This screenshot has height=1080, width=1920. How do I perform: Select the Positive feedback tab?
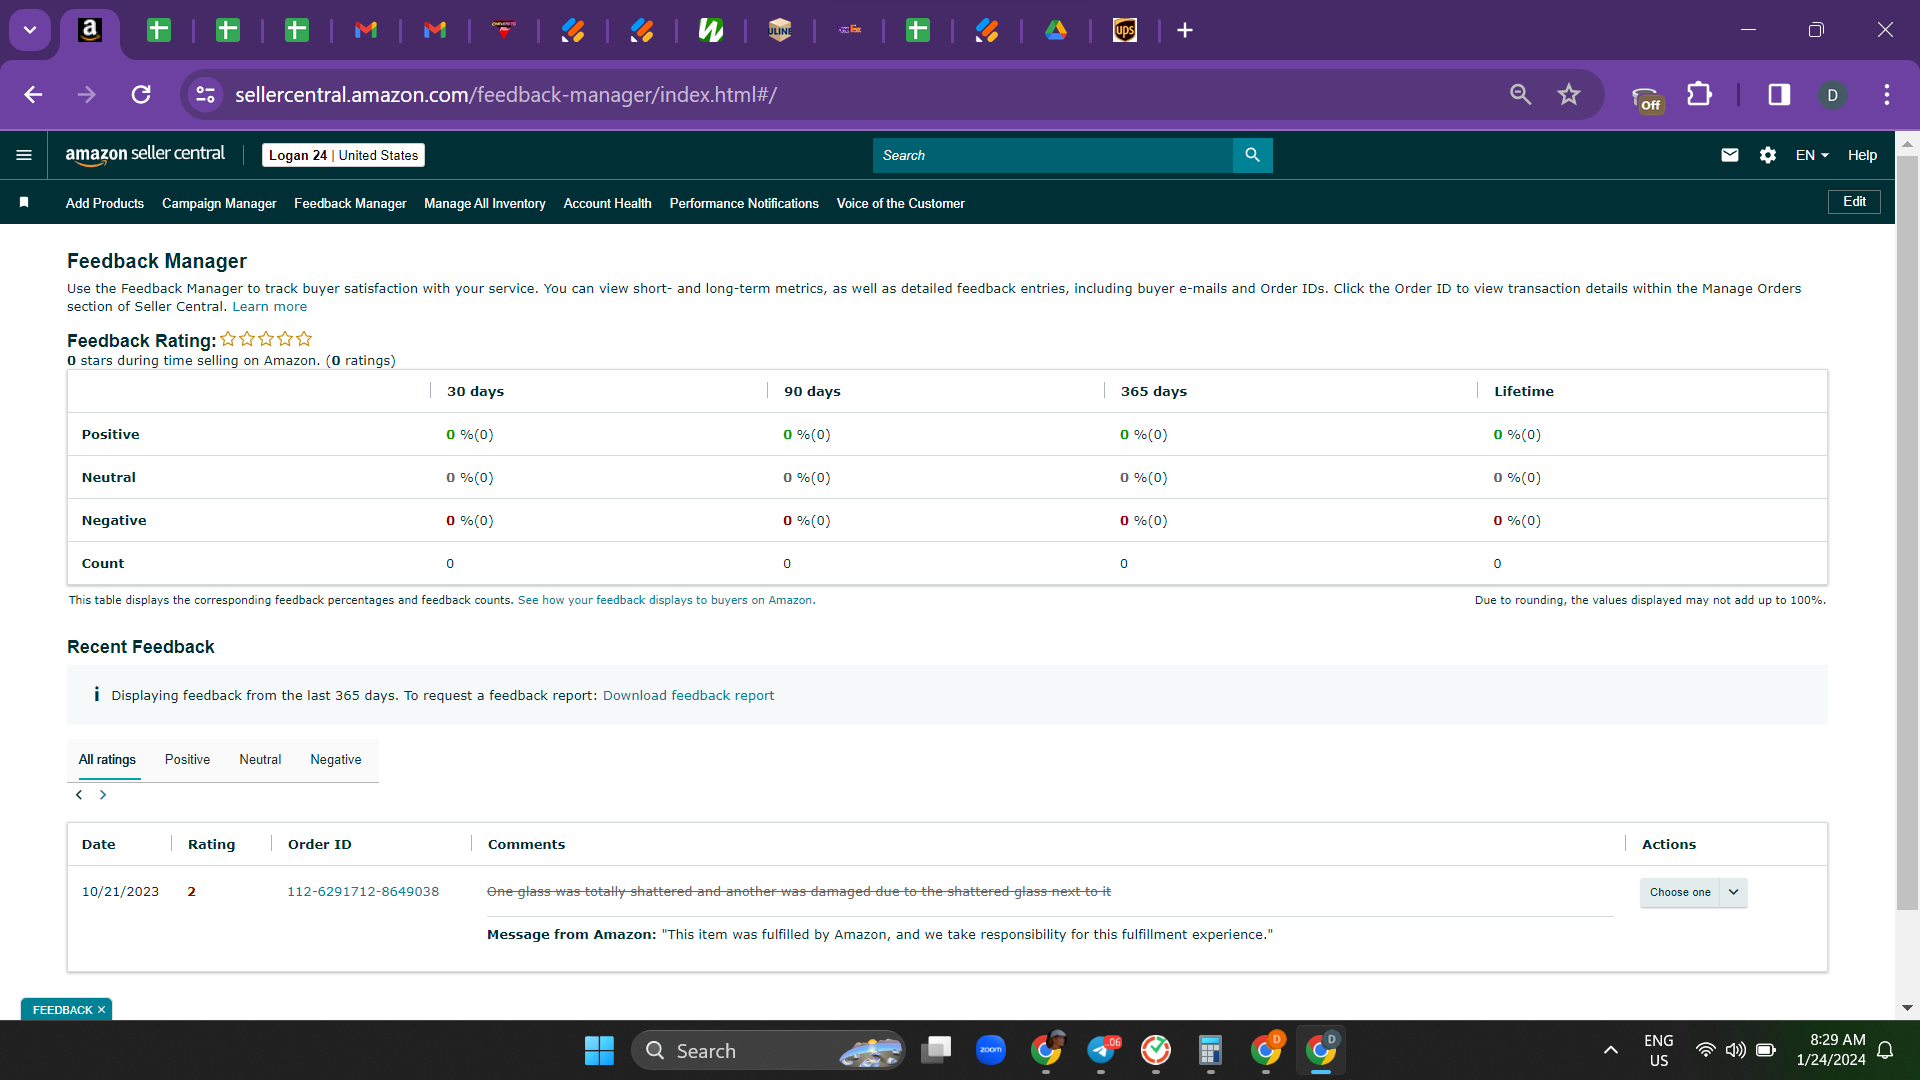[187, 760]
